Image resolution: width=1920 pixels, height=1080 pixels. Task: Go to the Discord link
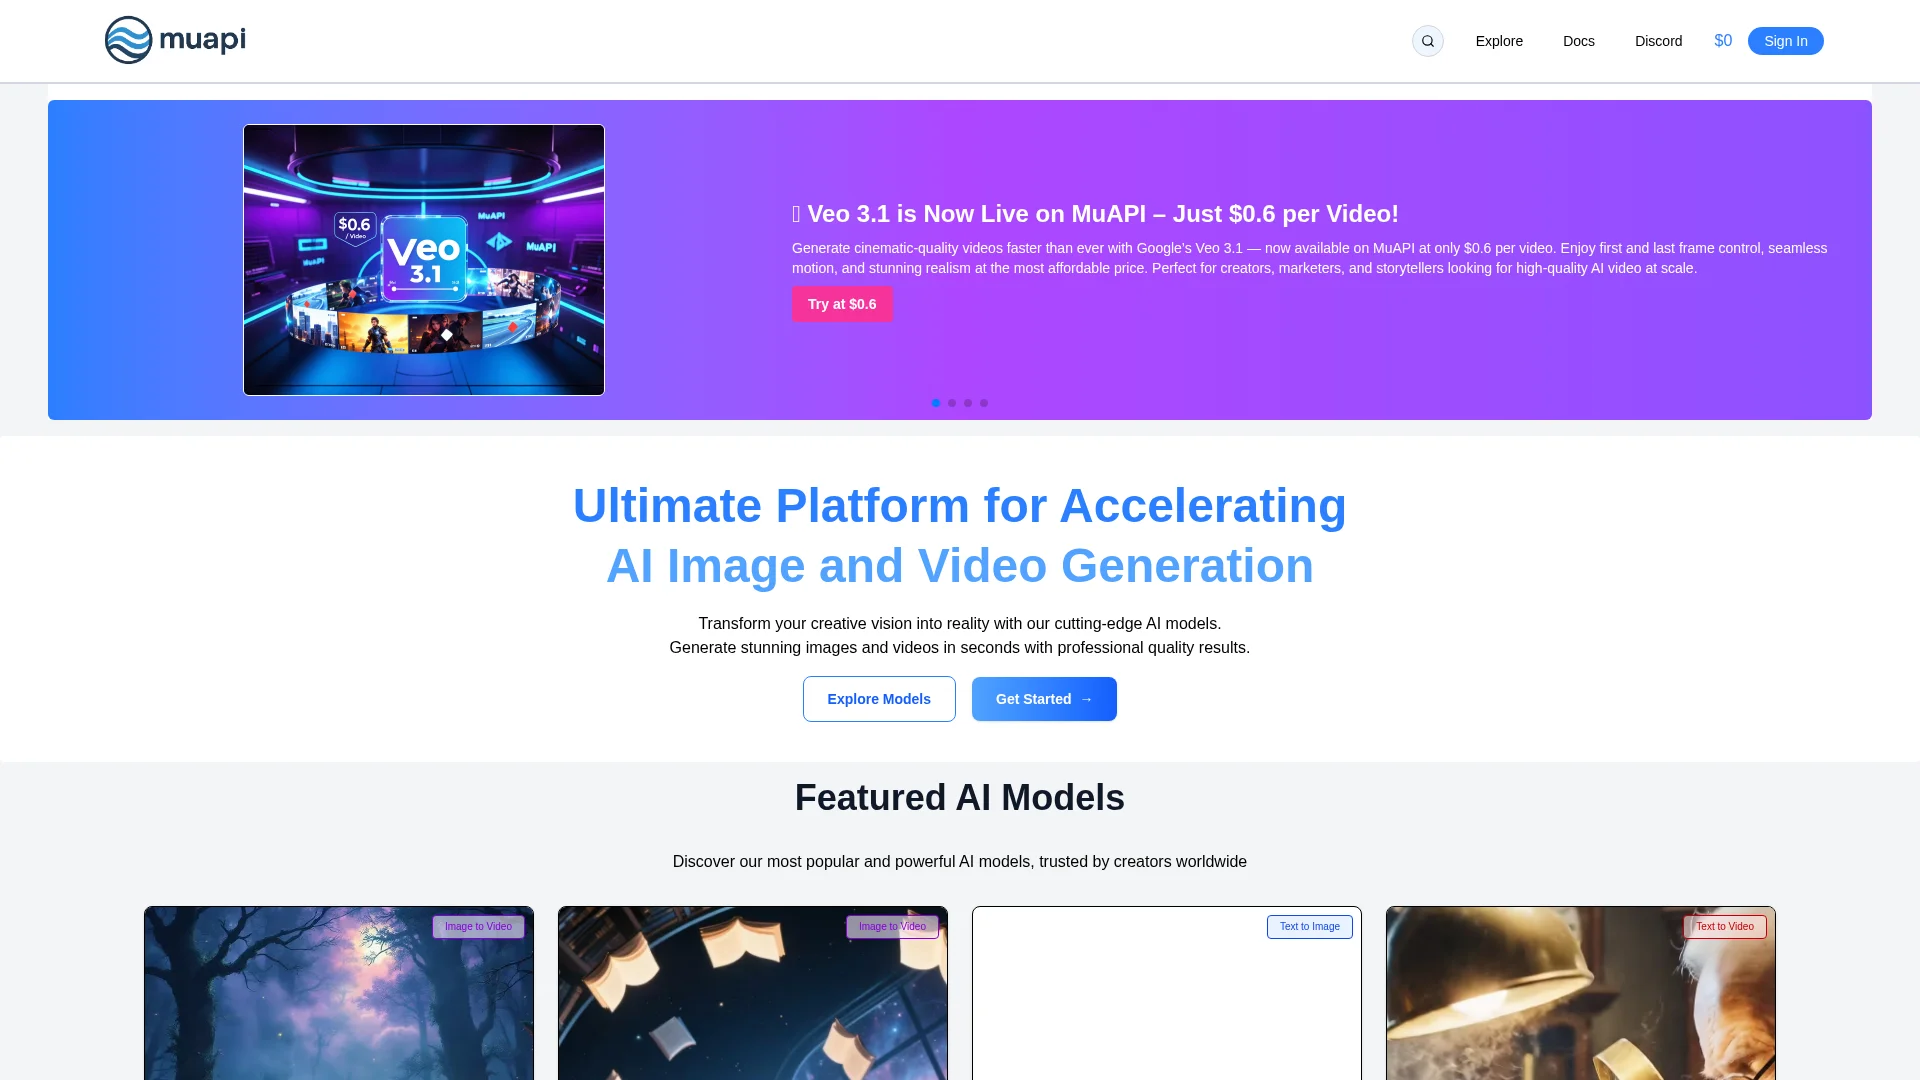tap(1658, 41)
